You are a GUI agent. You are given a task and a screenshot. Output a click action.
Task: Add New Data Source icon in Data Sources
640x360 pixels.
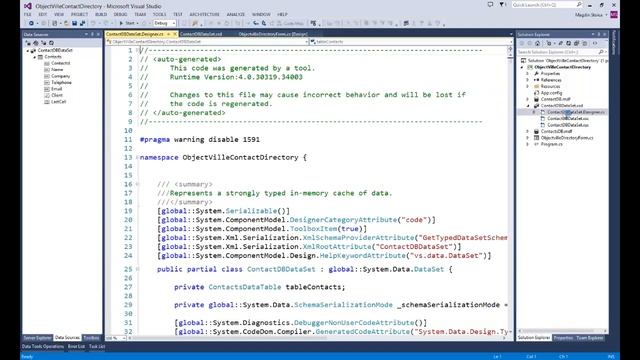click(28, 42)
